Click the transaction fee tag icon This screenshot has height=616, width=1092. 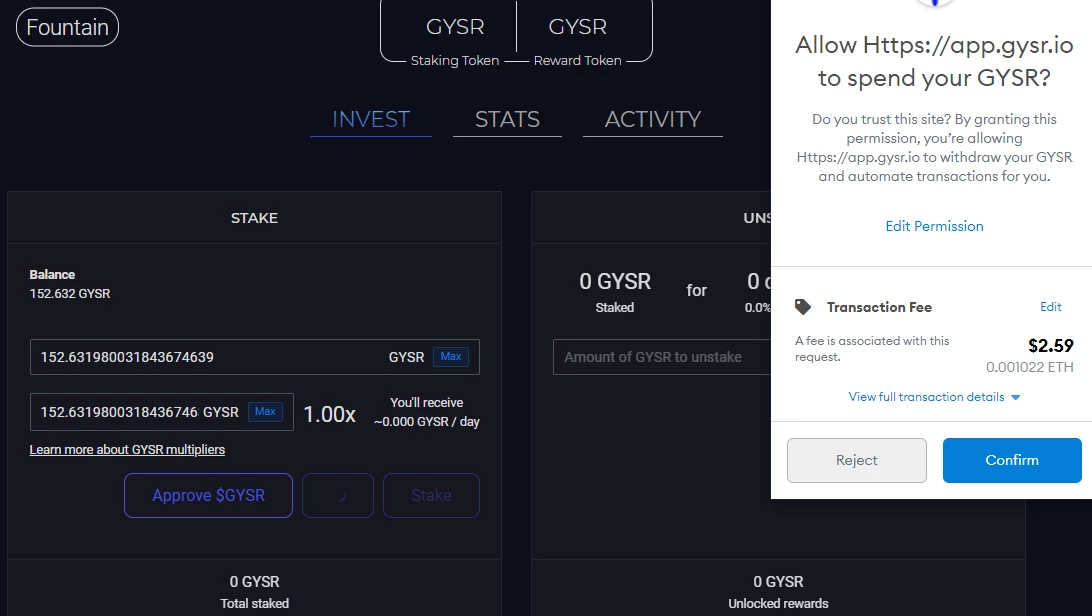click(803, 307)
